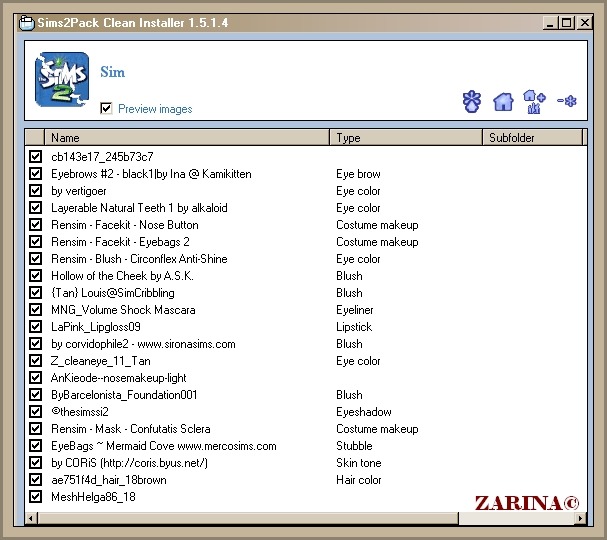The height and width of the screenshot is (540, 607).
Task: Click horizontal scrollbar left arrow
Action: tap(31, 518)
